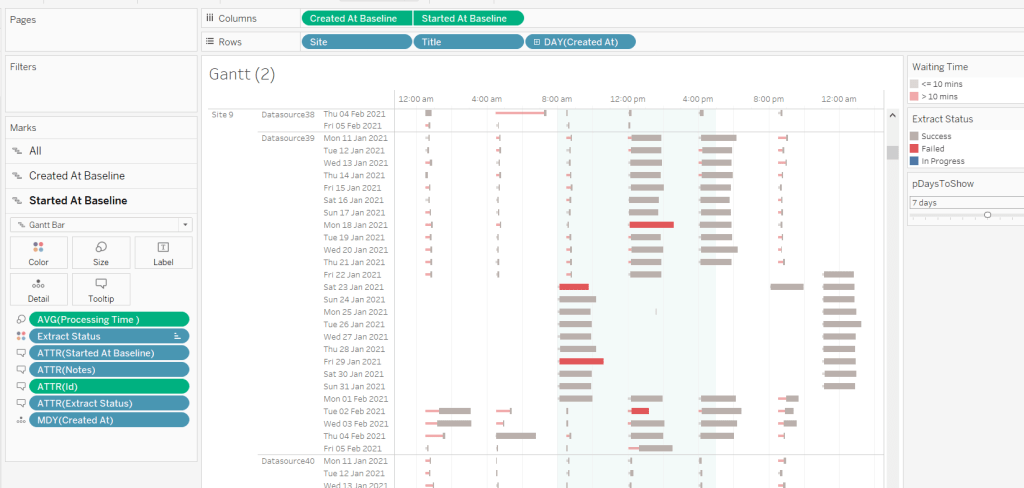Open the Tooltip marks card
1024x488 pixels.
tap(101, 289)
